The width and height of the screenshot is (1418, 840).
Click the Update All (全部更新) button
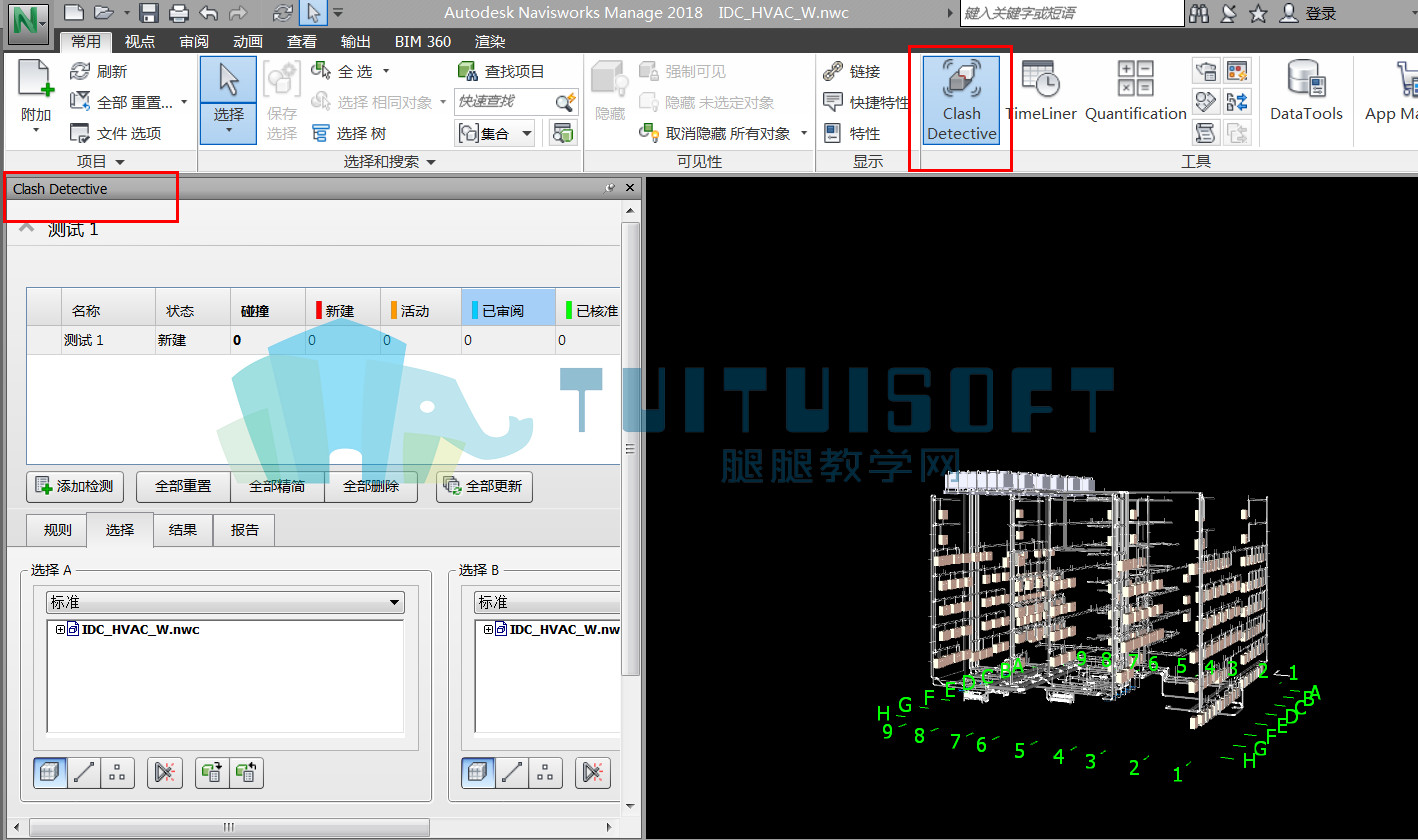click(x=485, y=487)
